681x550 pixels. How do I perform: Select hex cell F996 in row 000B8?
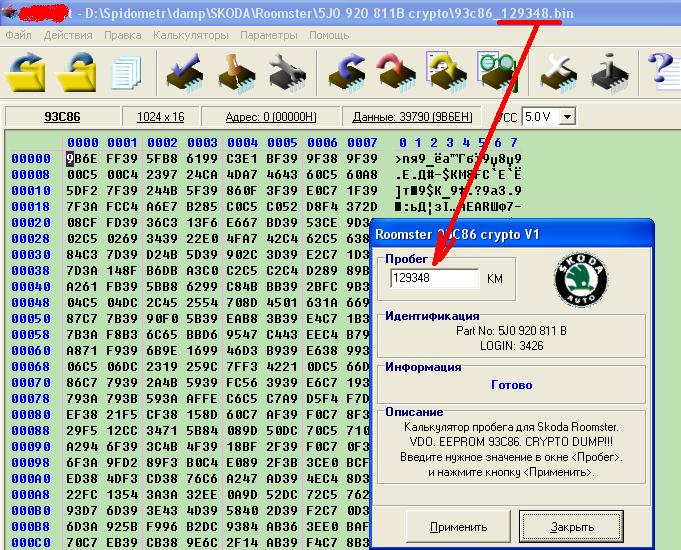[162, 527]
